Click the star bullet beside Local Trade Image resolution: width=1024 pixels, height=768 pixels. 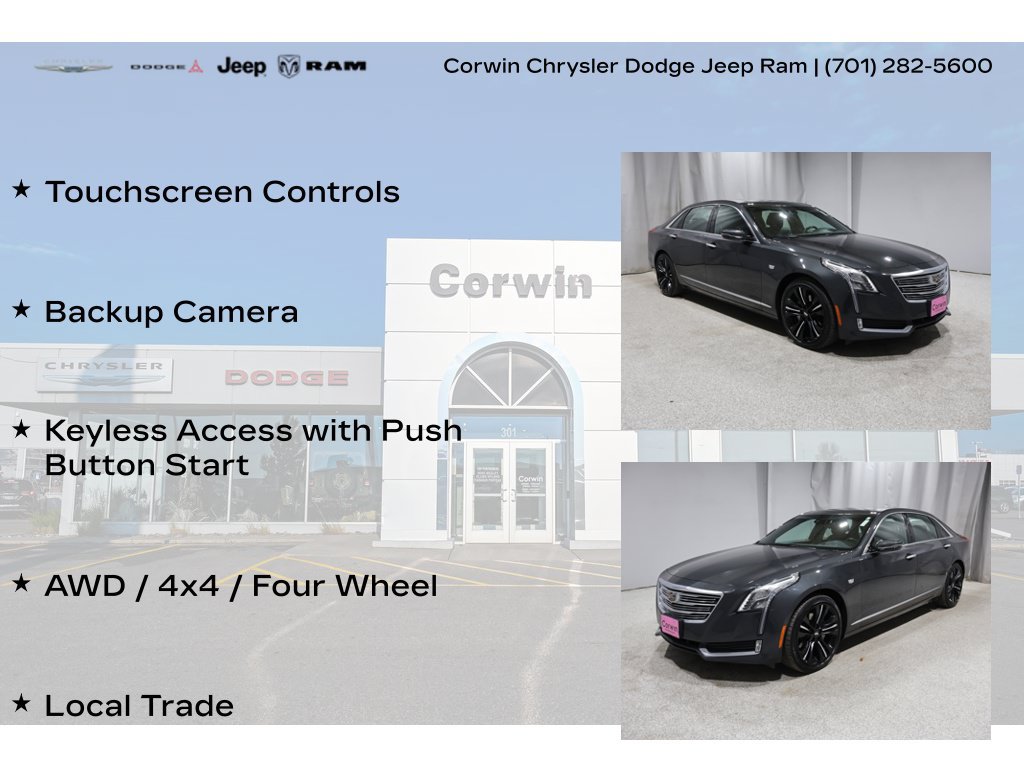click(22, 704)
